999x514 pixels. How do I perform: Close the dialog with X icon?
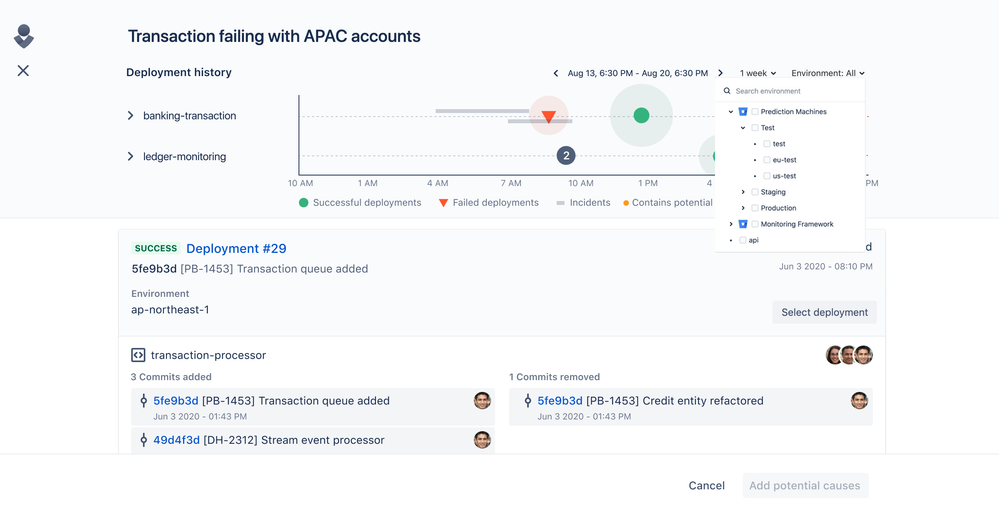[23, 71]
